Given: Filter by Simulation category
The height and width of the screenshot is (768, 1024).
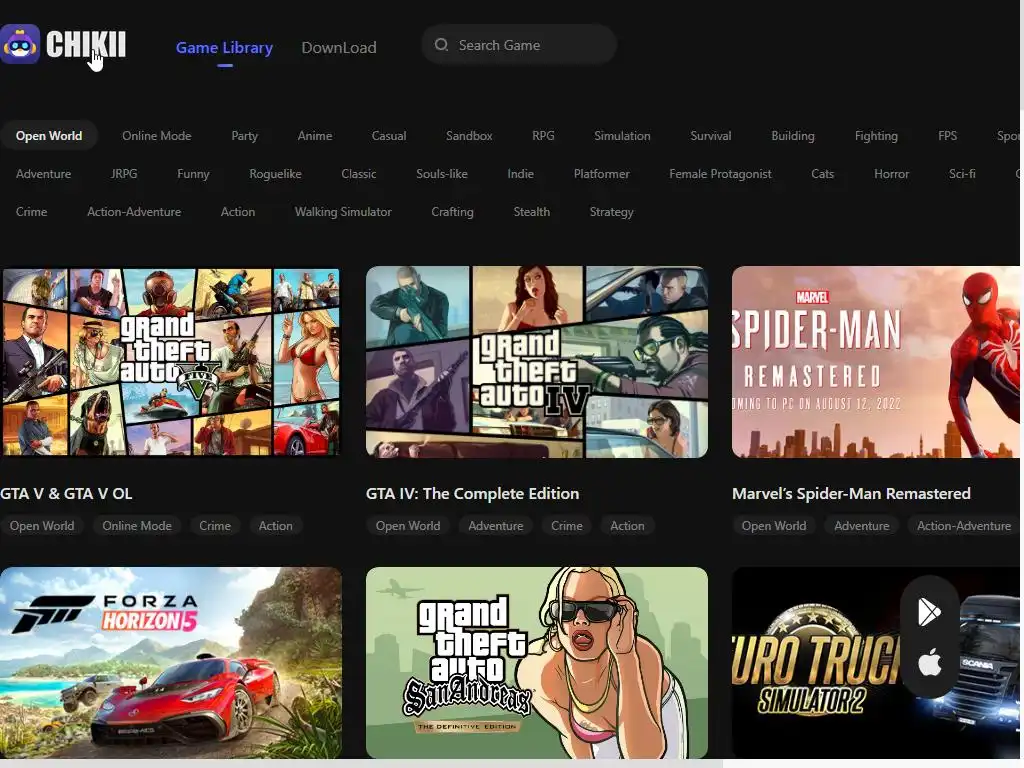Looking at the screenshot, I should click(x=622, y=136).
